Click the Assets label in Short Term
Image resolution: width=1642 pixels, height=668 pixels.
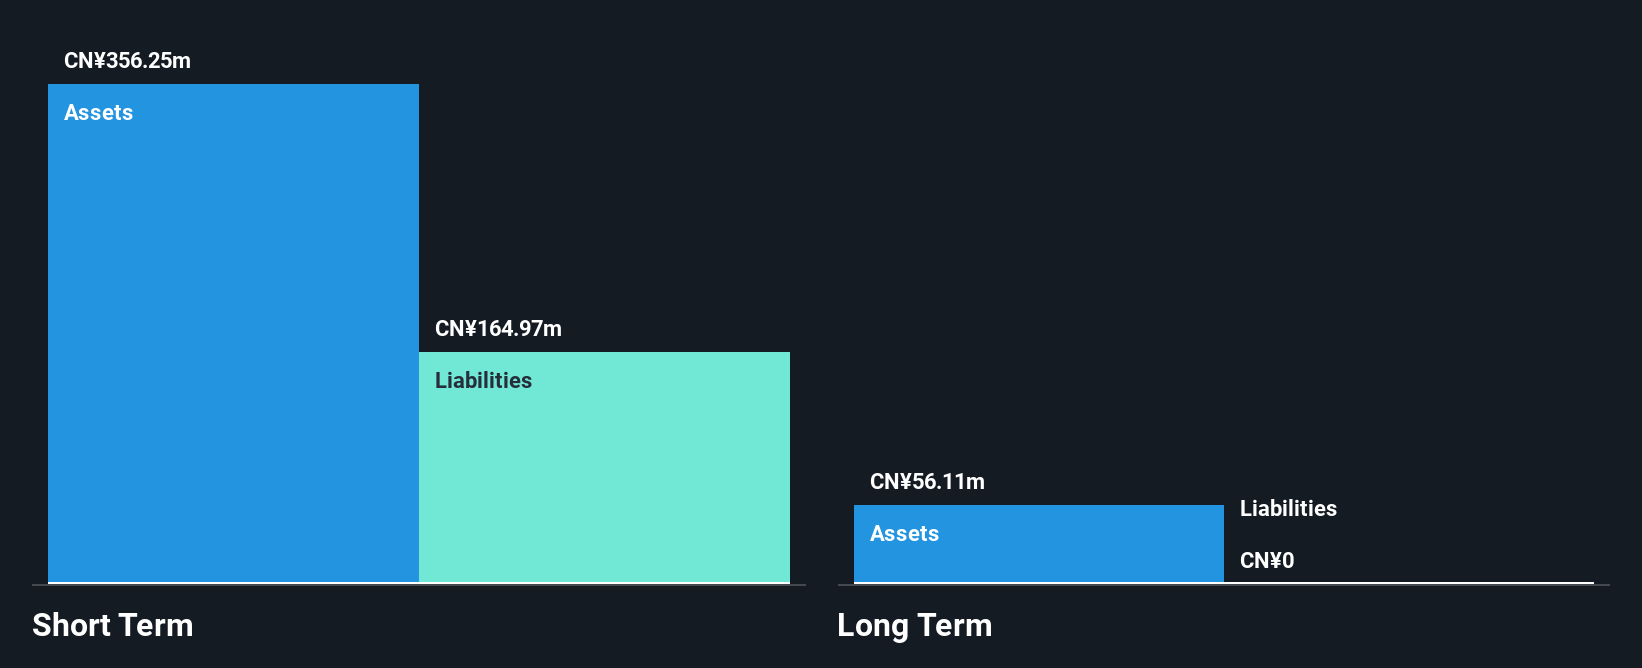click(98, 112)
